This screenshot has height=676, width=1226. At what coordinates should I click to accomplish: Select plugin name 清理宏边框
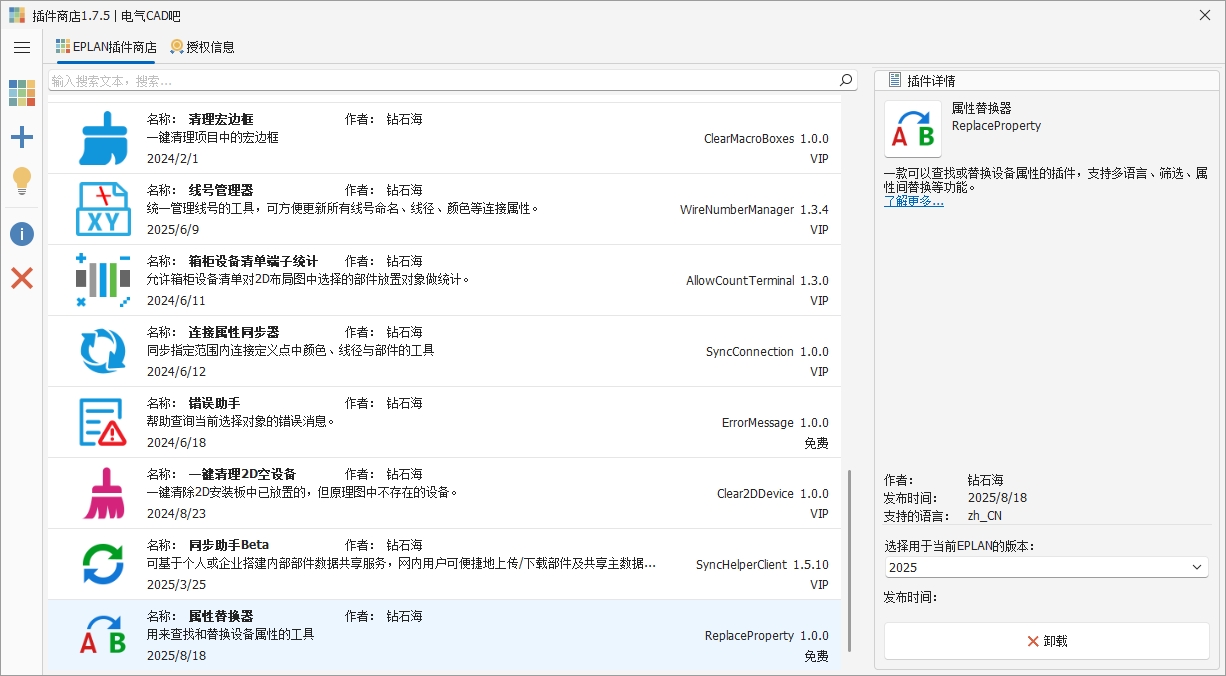coord(221,119)
